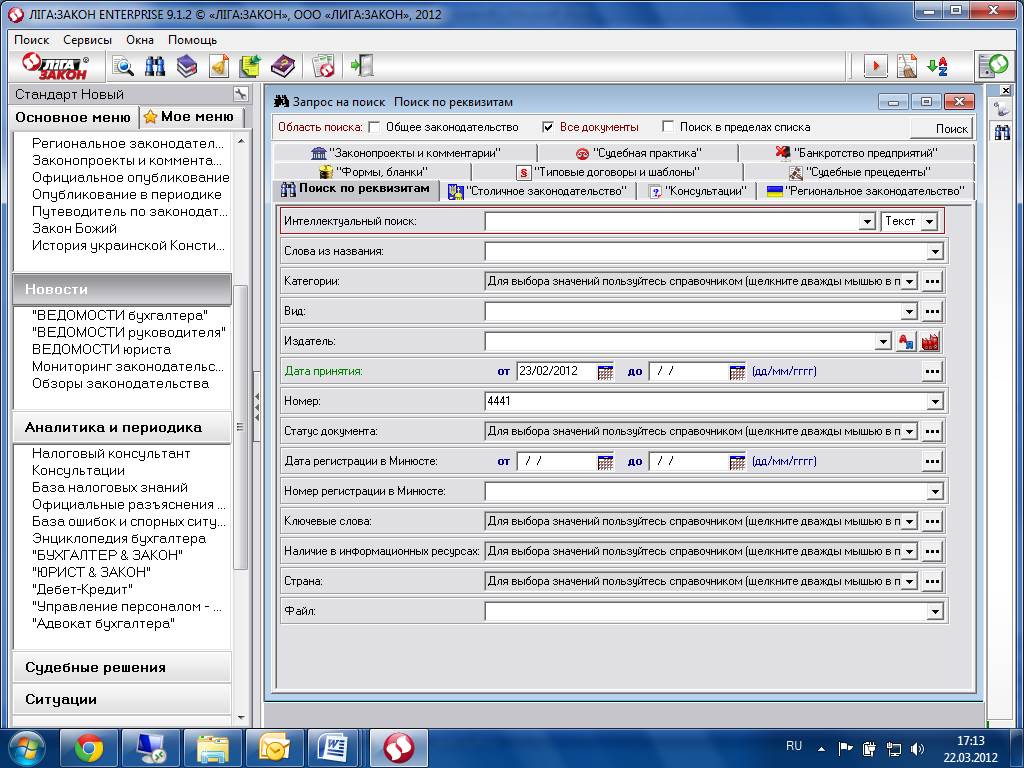1024x768 pixels.
Task: Click the green note sheet toolbar icon
Action: point(250,66)
